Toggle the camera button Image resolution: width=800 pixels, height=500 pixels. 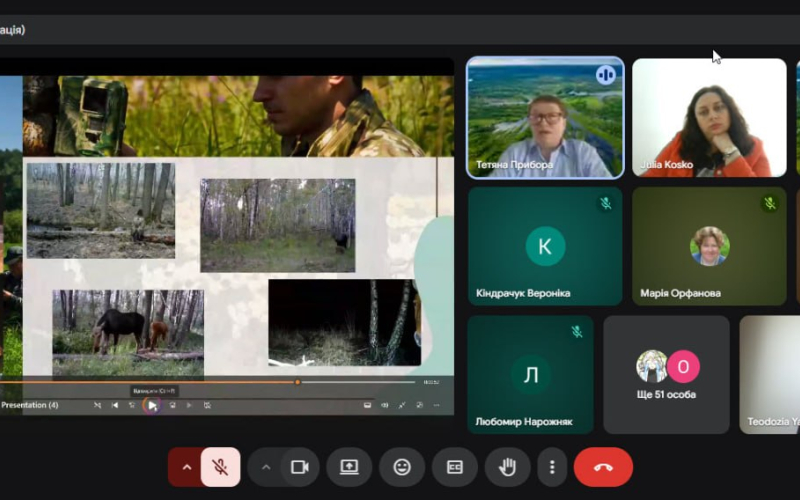coord(299,467)
